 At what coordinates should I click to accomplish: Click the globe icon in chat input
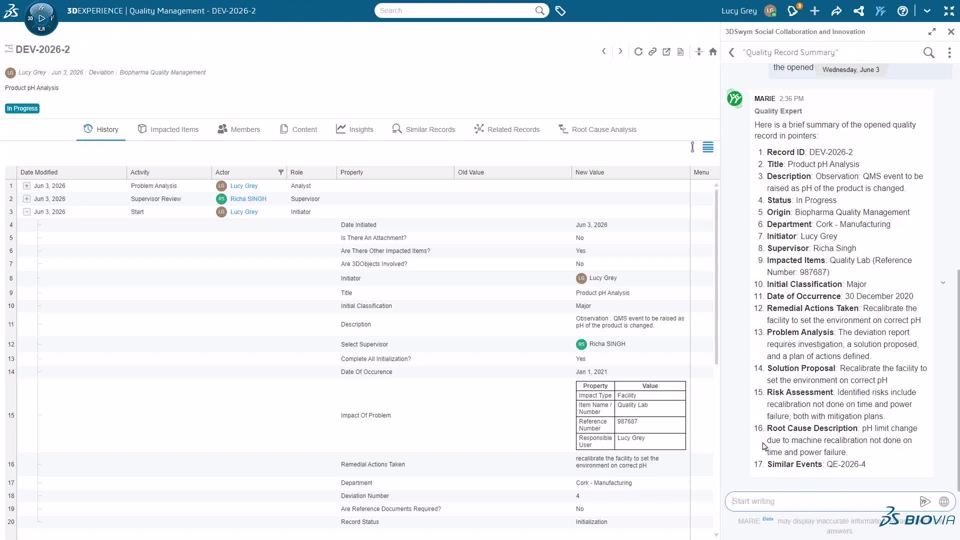[x=944, y=501]
